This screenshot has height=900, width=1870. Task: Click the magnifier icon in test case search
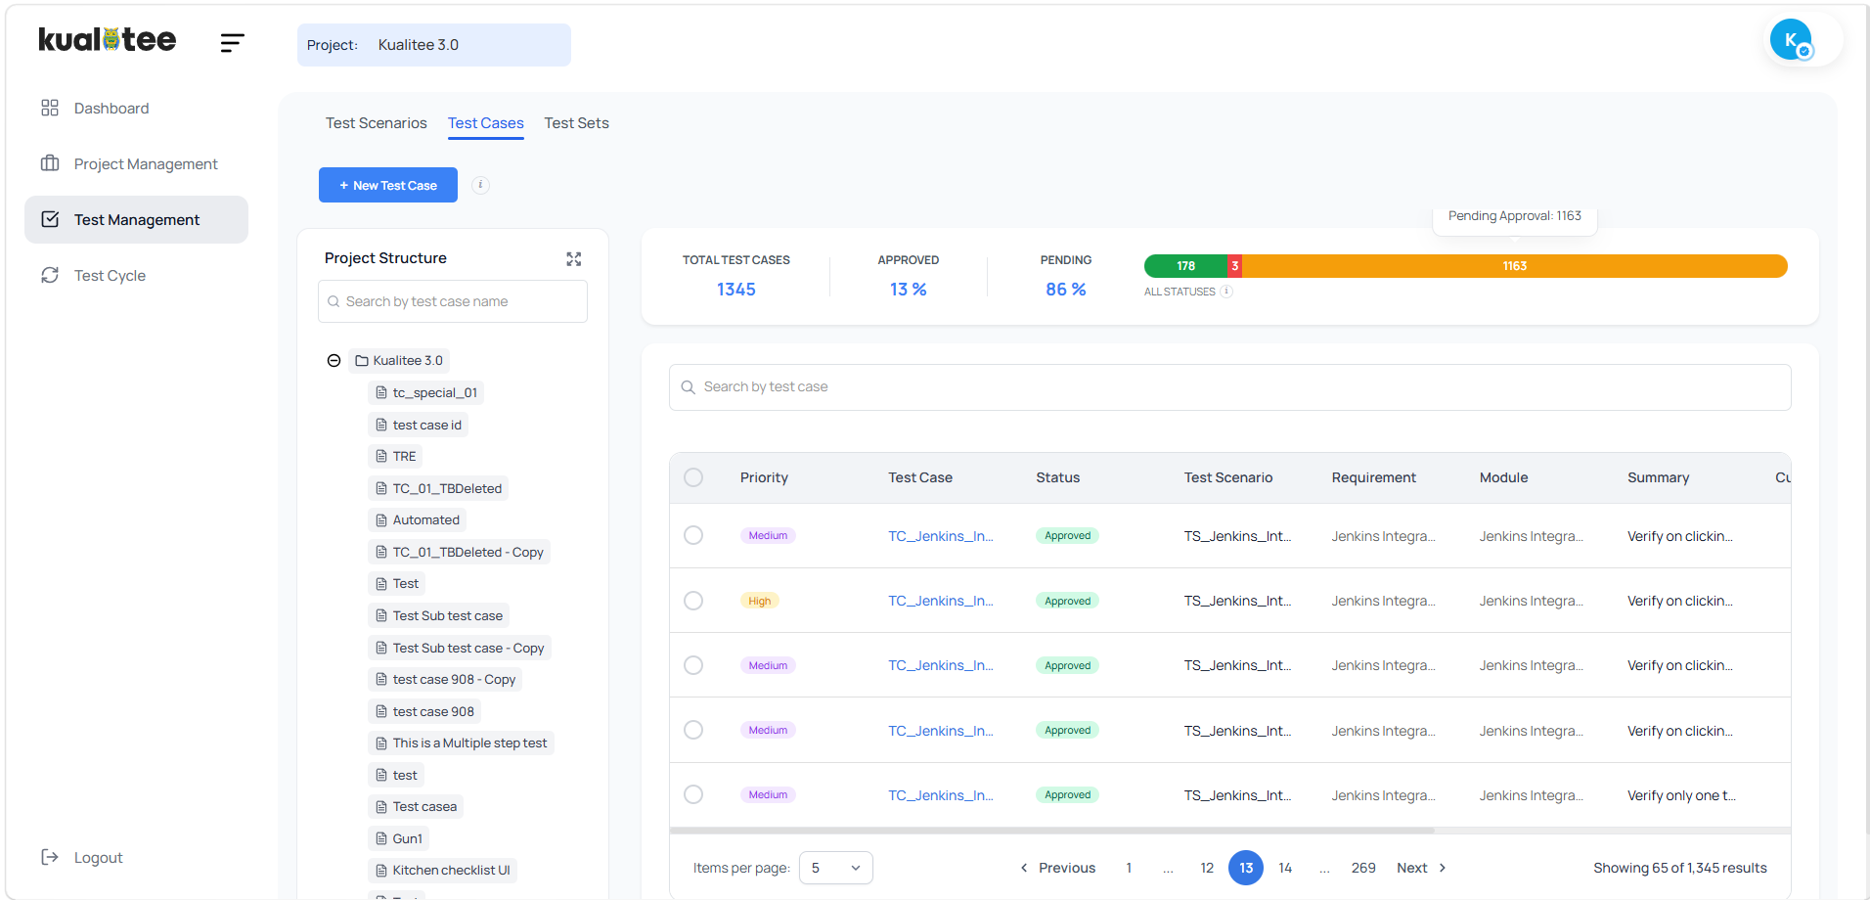[x=688, y=387]
